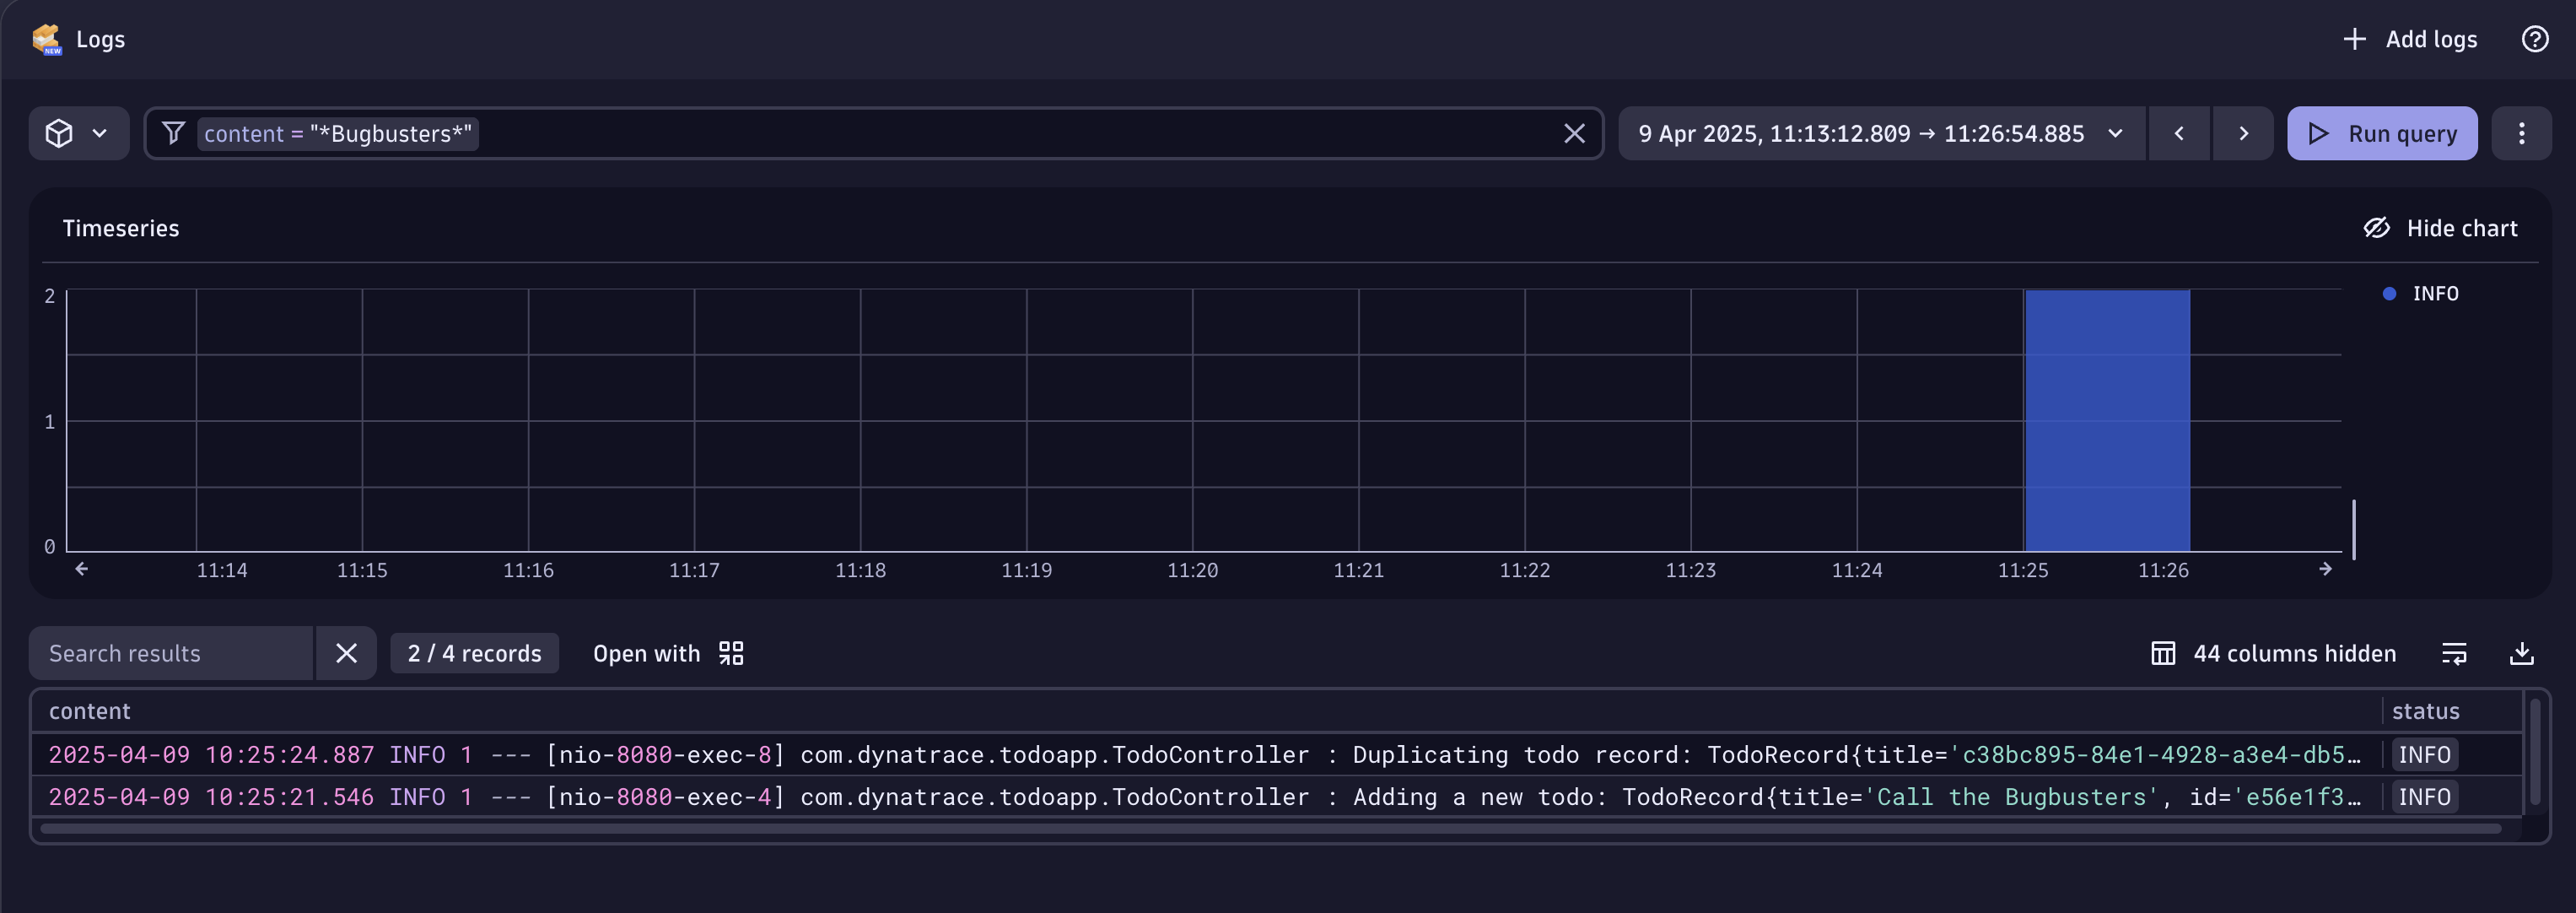Toggle line wrap icon
This screenshot has height=913, width=2576.
coord(2454,653)
